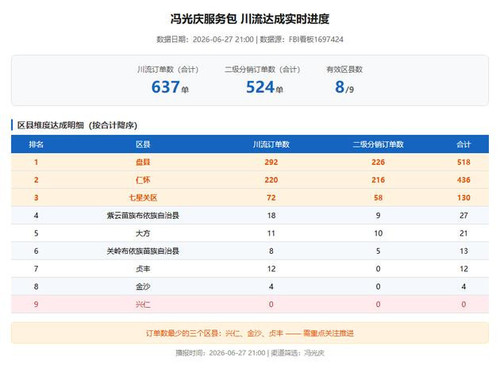Select district name 盘县 in rank 1 row
Viewport: 500px width, 368px height.
pyautogui.click(x=143, y=162)
